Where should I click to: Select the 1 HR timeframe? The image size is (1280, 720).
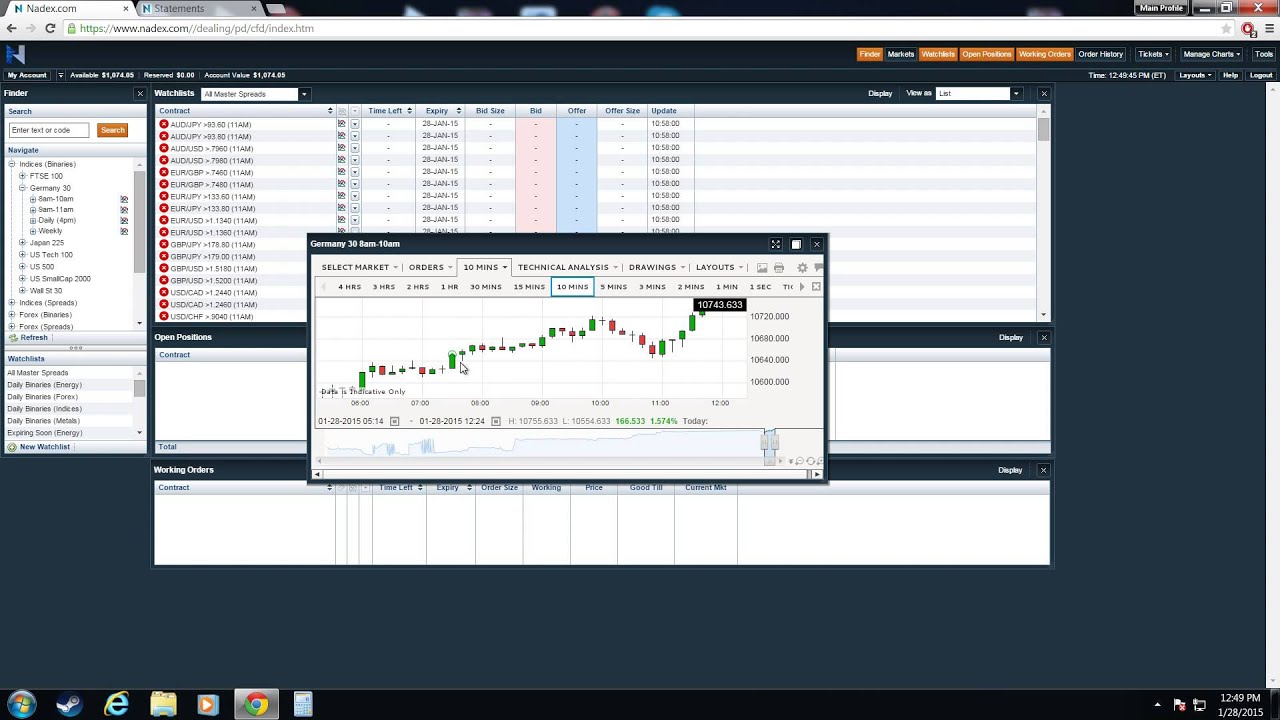(449, 287)
